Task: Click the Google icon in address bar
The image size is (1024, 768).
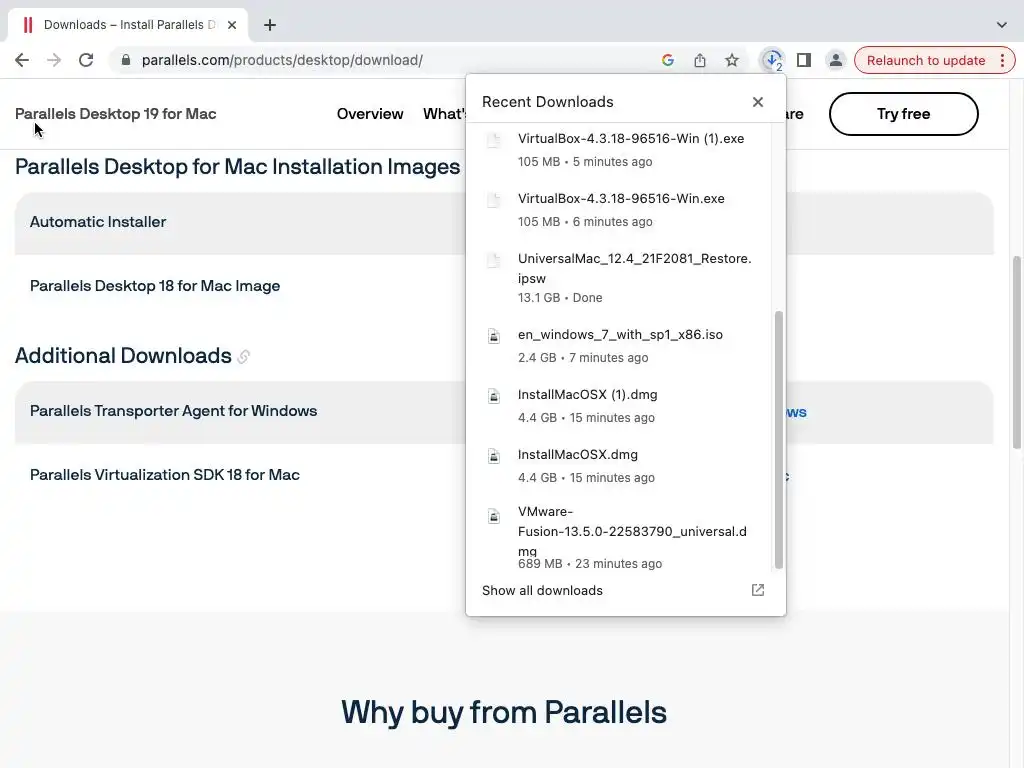Action: (667, 60)
